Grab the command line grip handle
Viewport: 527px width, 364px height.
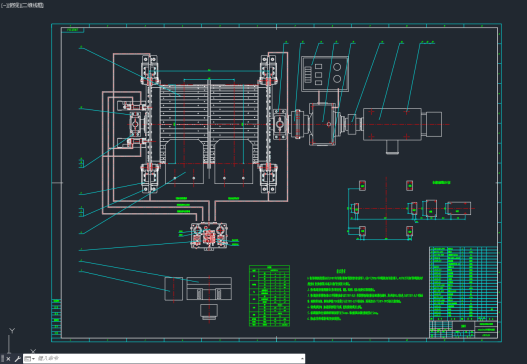click(x=2, y=359)
